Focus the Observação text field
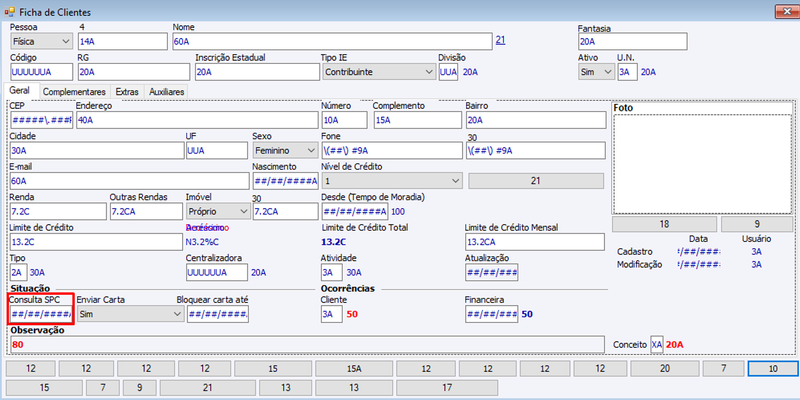 click(307, 344)
